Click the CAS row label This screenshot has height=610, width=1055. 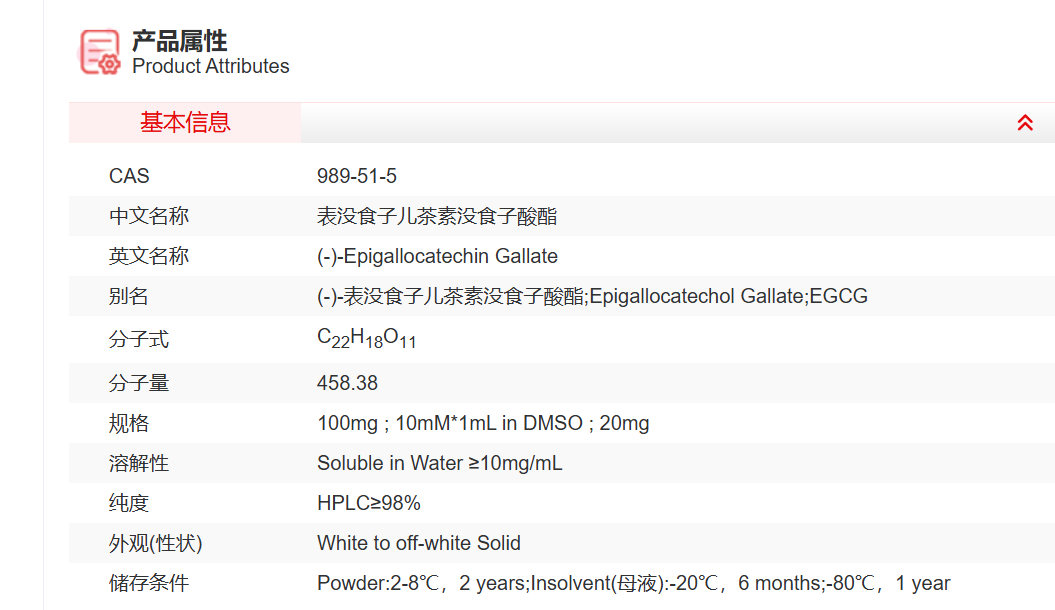[x=129, y=176]
